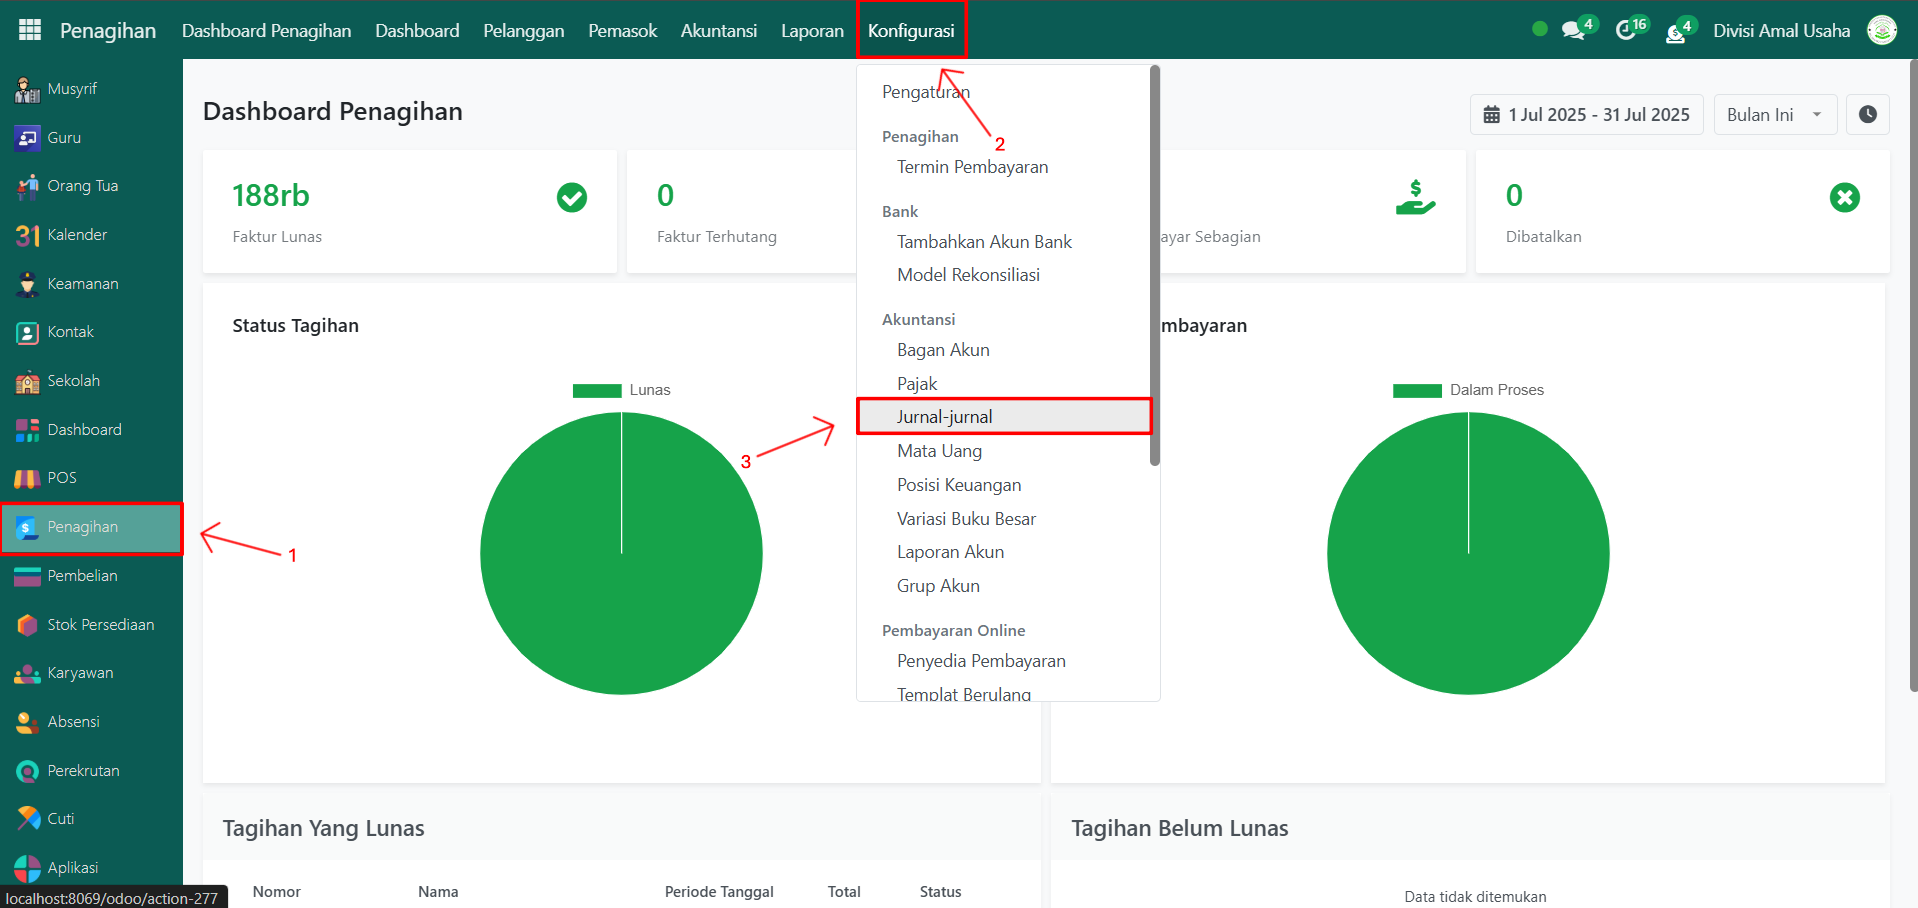Open the date range picker 1 Jul 2025
Image resolution: width=1918 pixels, height=908 pixels.
(x=1586, y=115)
